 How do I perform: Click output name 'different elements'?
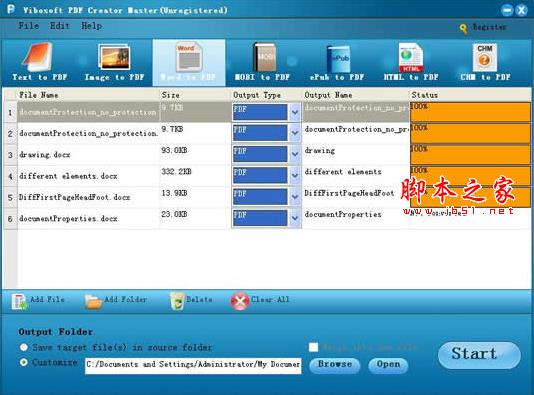[x=343, y=172]
